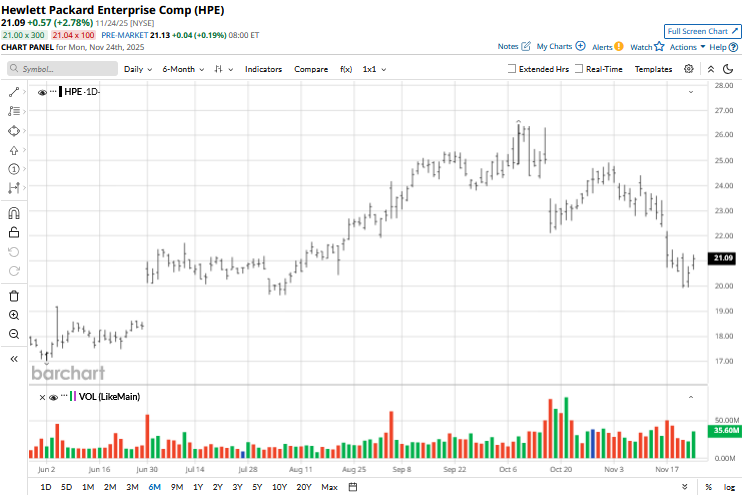
Task: Select the shapes drawing tool
Action: tap(14, 131)
